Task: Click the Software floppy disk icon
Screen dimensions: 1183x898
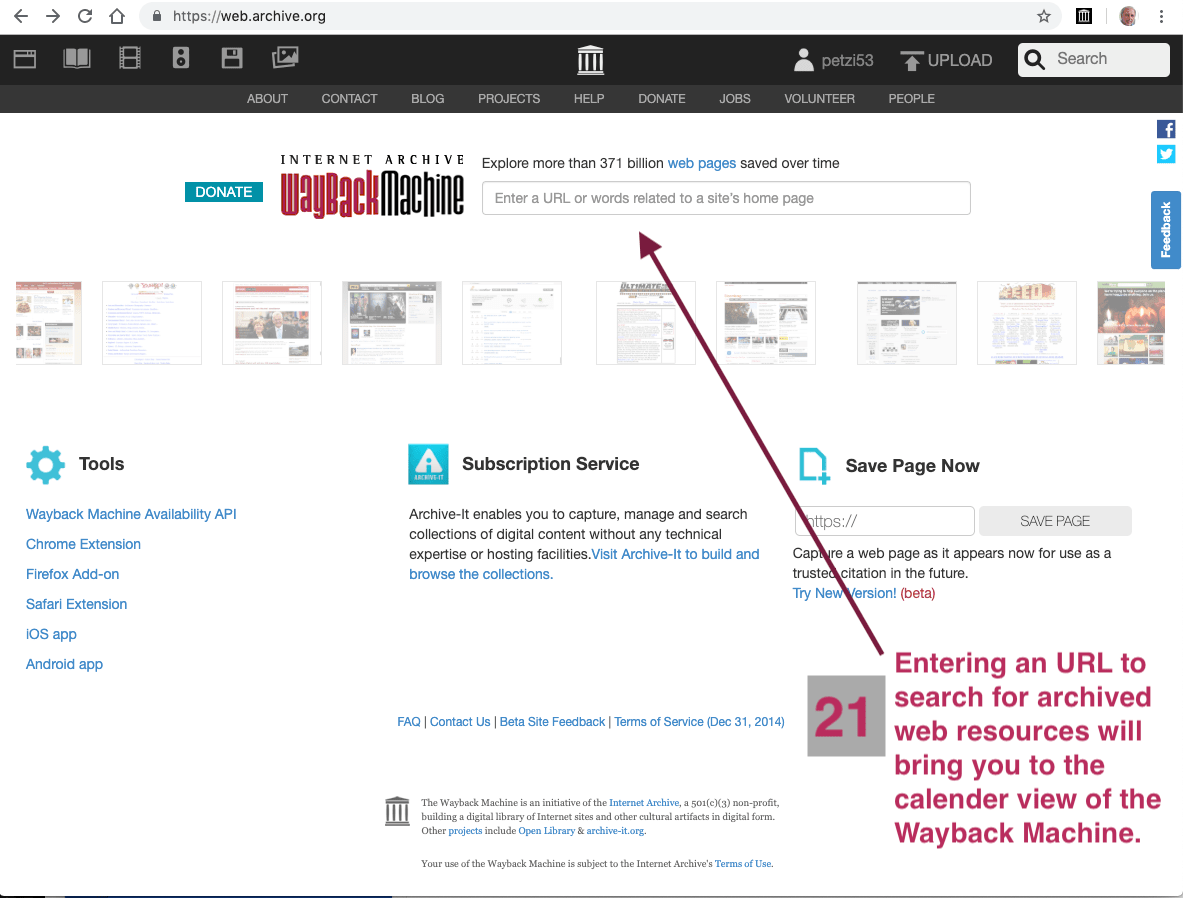Action: (232, 59)
